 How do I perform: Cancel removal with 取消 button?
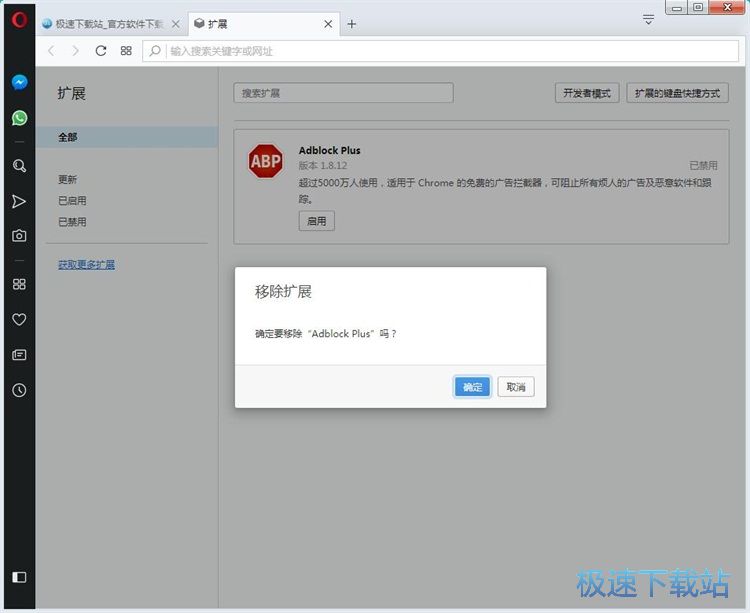click(x=516, y=387)
